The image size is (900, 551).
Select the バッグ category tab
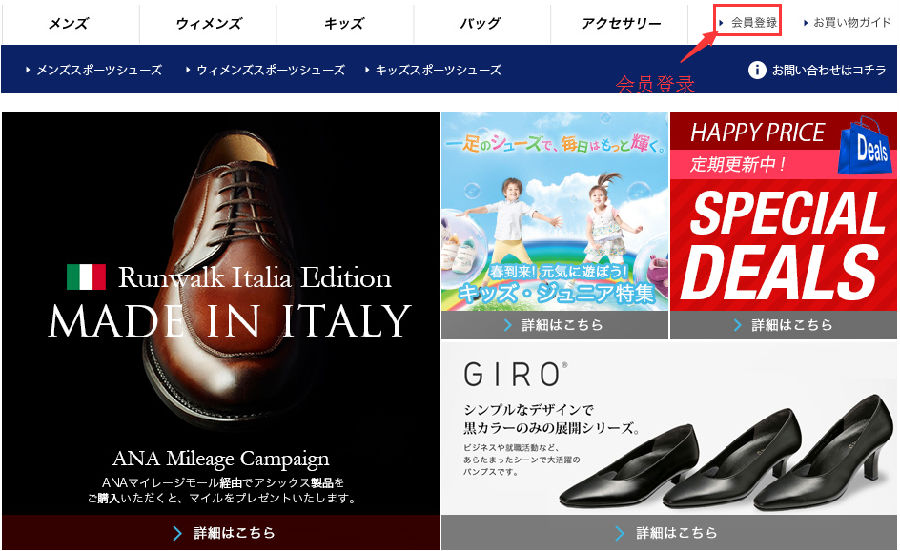coord(481,24)
